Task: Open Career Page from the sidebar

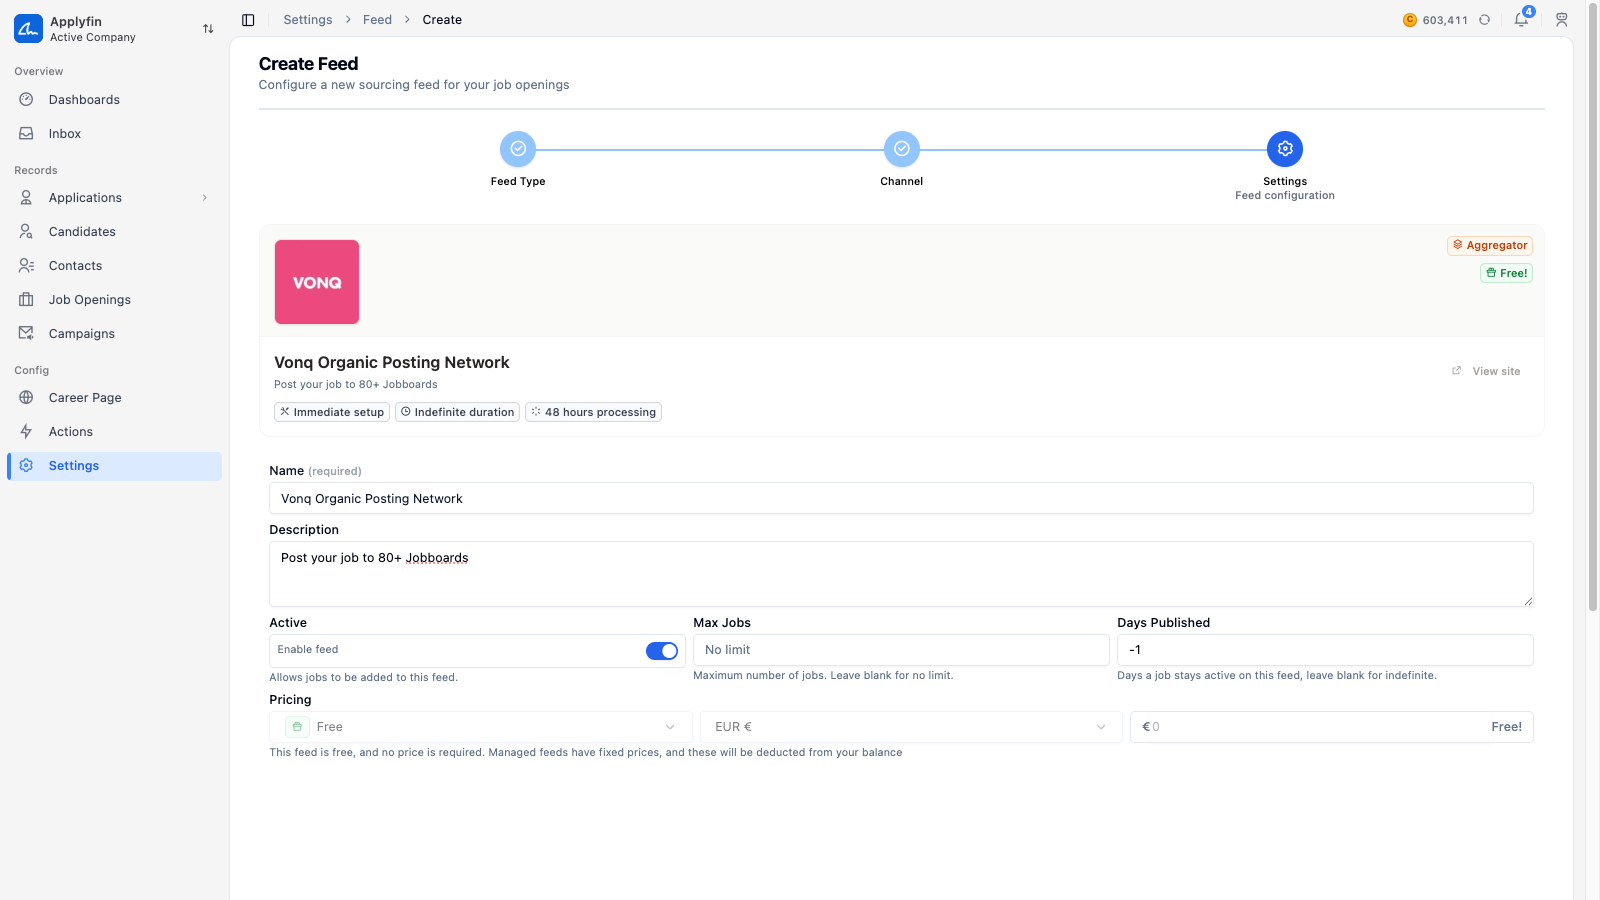Action: click(114, 398)
